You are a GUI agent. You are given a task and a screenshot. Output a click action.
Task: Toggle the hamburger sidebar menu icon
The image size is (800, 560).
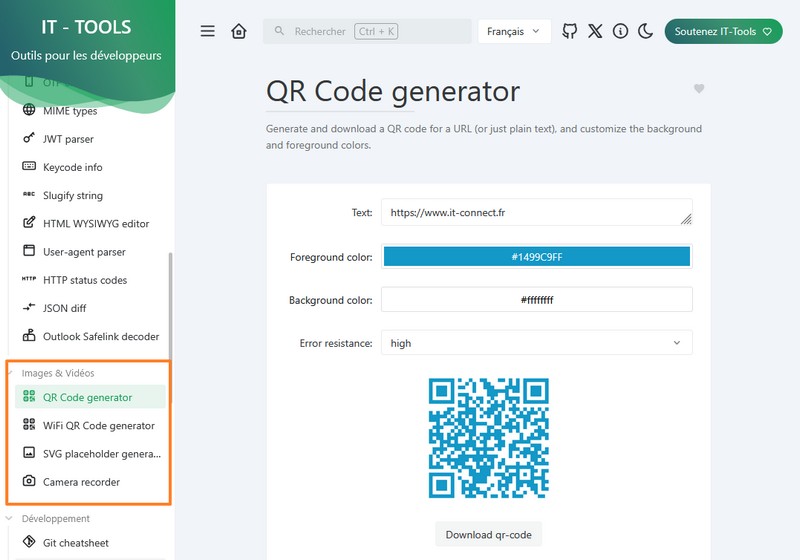[x=208, y=31]
